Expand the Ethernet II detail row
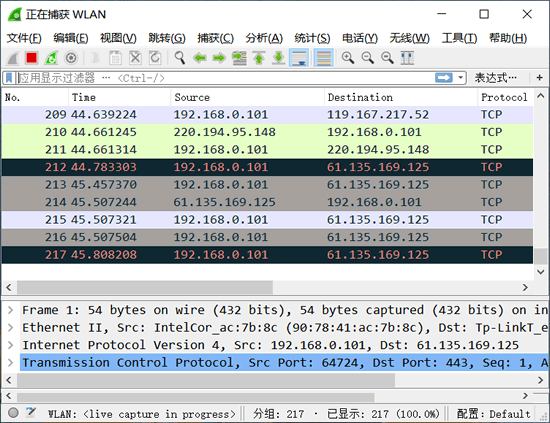Viewport: 550px width, 423px height. point(11,328)
